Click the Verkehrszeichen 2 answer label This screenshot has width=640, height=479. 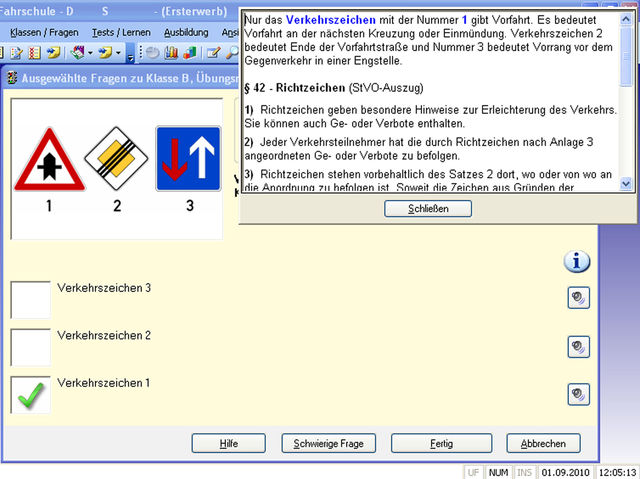(x=104, y=335)
